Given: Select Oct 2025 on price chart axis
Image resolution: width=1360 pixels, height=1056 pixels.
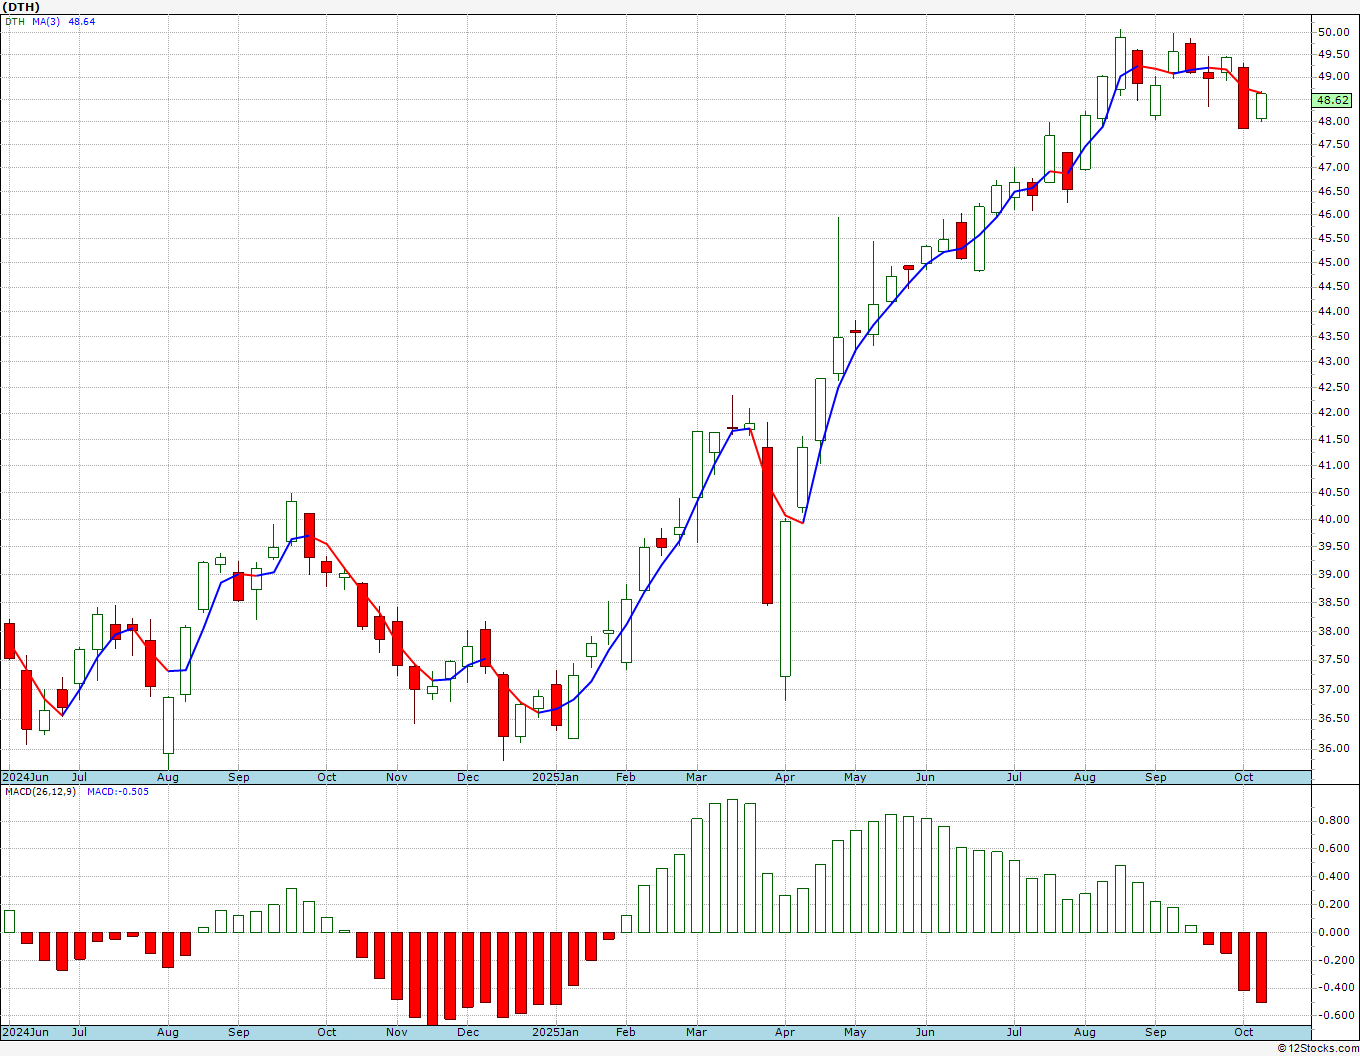Looking at the screenshot, I should (1244, 777).
